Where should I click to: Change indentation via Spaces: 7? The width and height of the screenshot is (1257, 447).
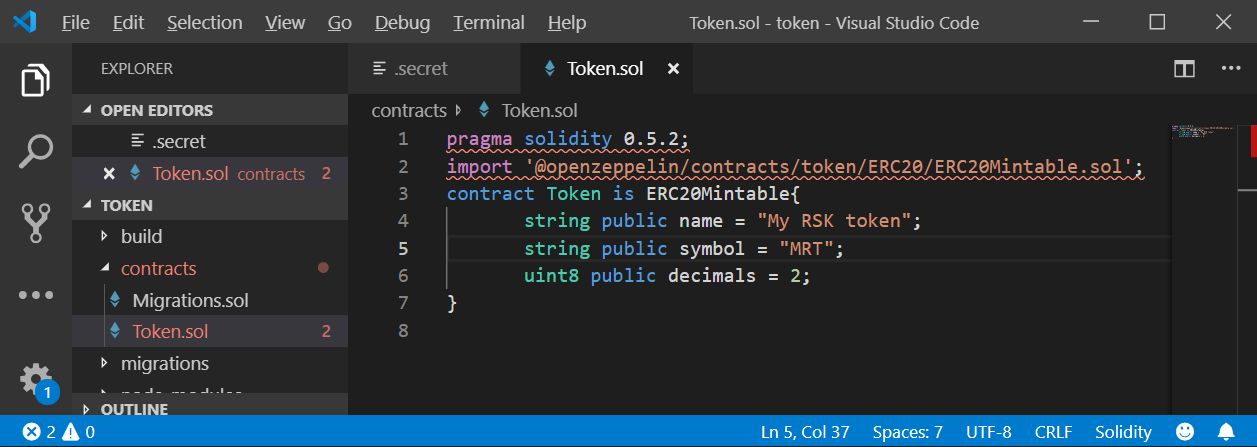tap(907, 432)
